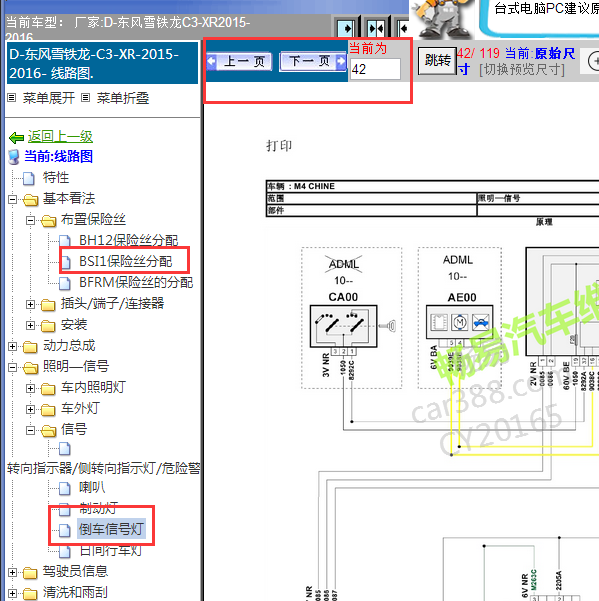Click the green back arrow icon
This screenshot has width=599, height=601.
tap(16, 137)
